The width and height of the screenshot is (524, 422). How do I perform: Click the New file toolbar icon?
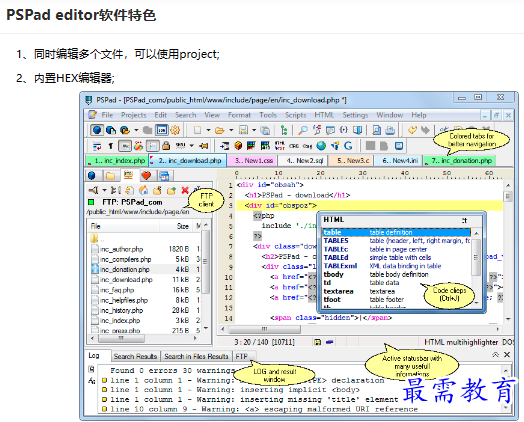198,130
